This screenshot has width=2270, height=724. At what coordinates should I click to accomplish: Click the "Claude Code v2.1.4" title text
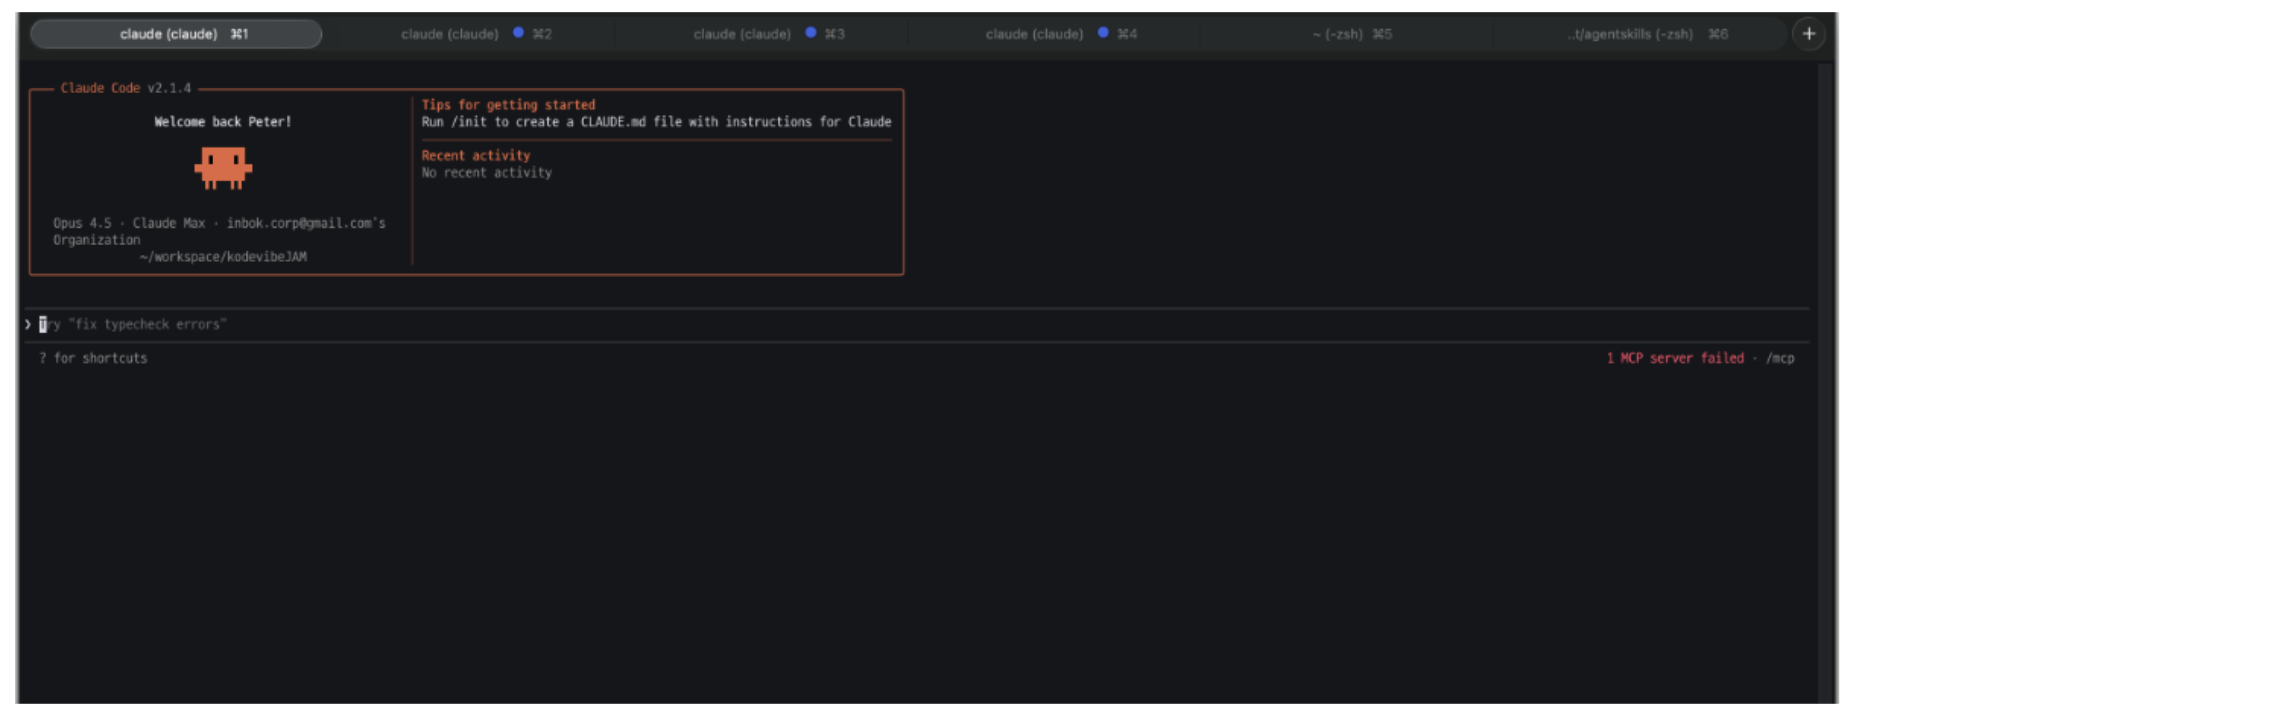coord(126,88)
